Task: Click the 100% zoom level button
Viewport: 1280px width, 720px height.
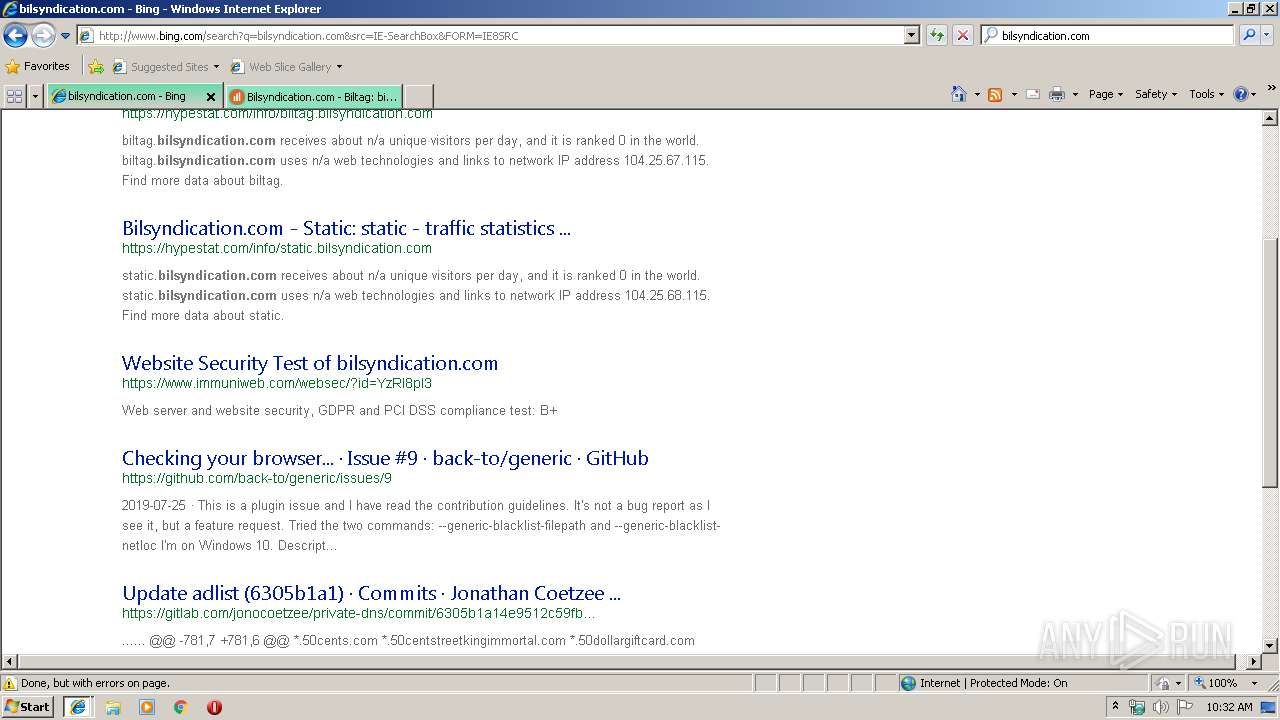Action: pos(1216,683)
